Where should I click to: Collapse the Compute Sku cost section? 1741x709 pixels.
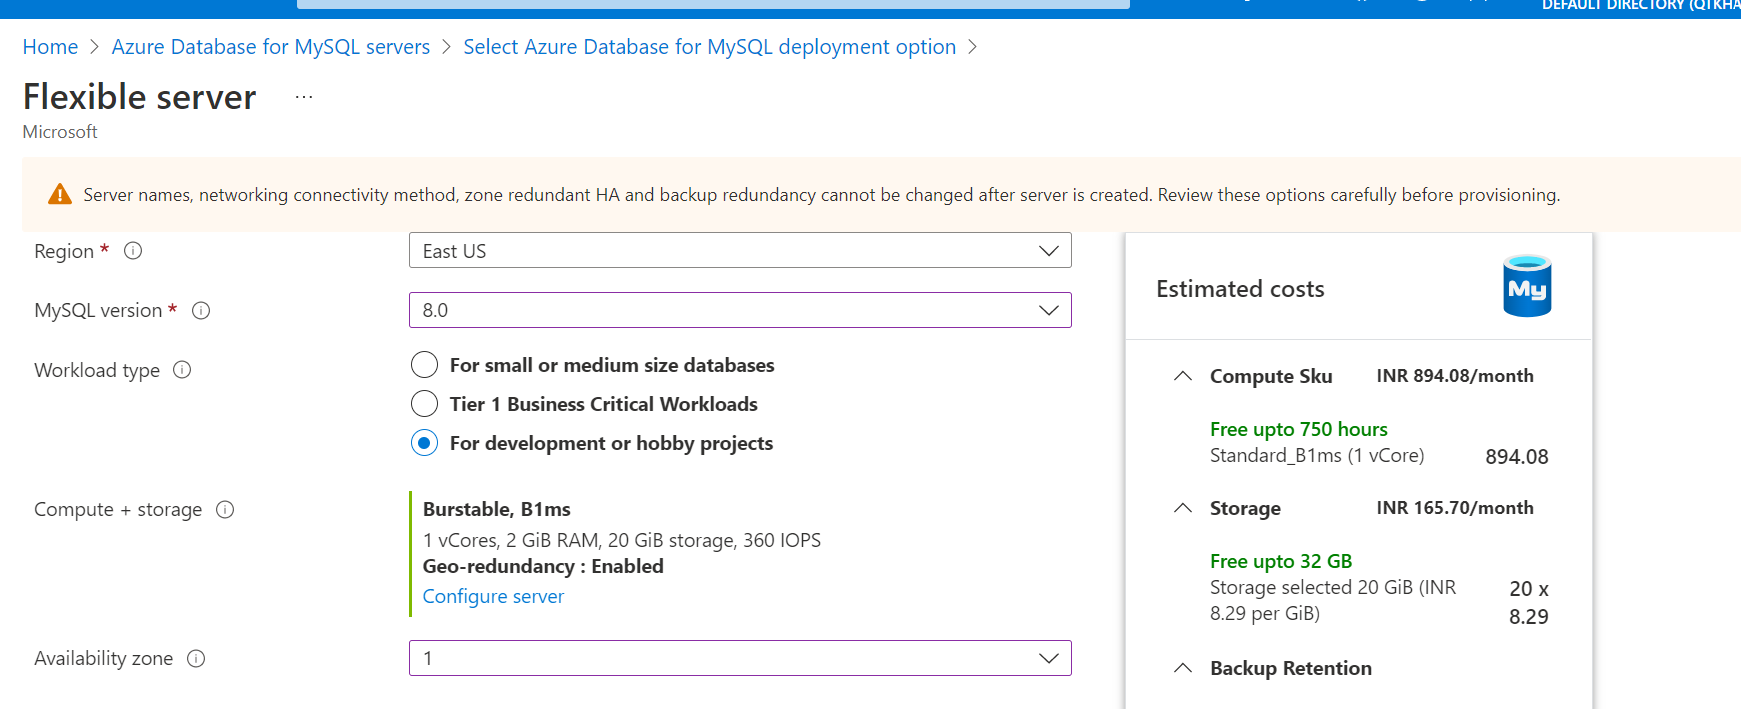(x=1183, y=376)
